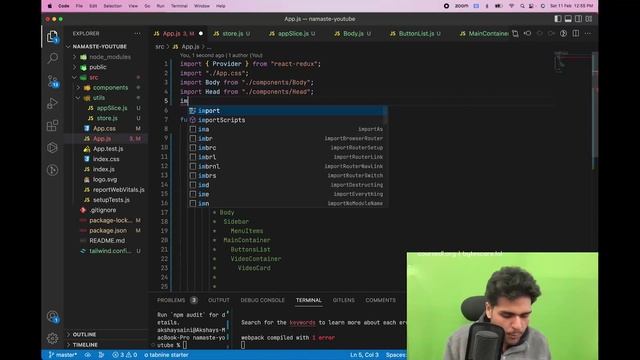Open README.md in the explorer
This screenshot has width=640, height=360.
click(x=106, y=240)
